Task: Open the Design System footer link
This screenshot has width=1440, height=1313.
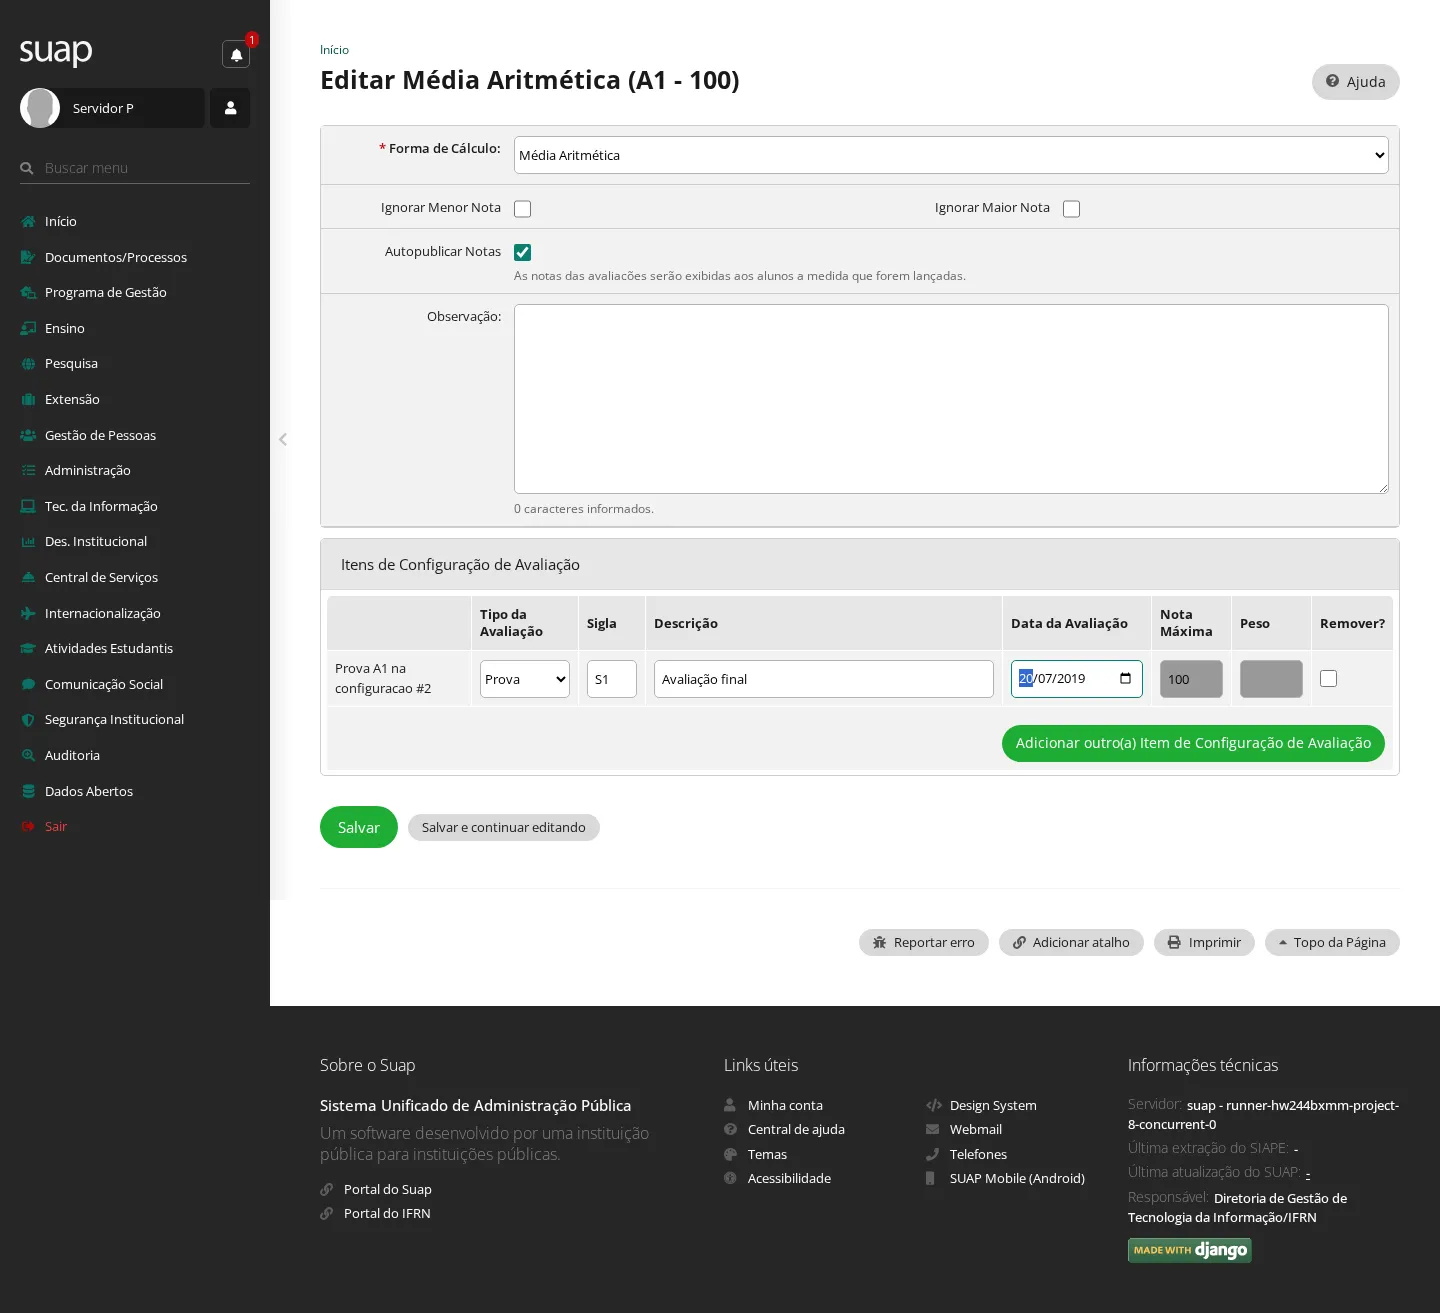Action: [993, 1105]
